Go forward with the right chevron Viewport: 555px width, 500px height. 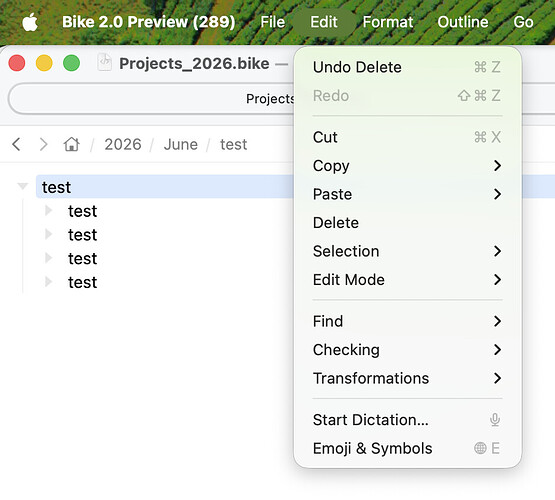coord(43,144)
